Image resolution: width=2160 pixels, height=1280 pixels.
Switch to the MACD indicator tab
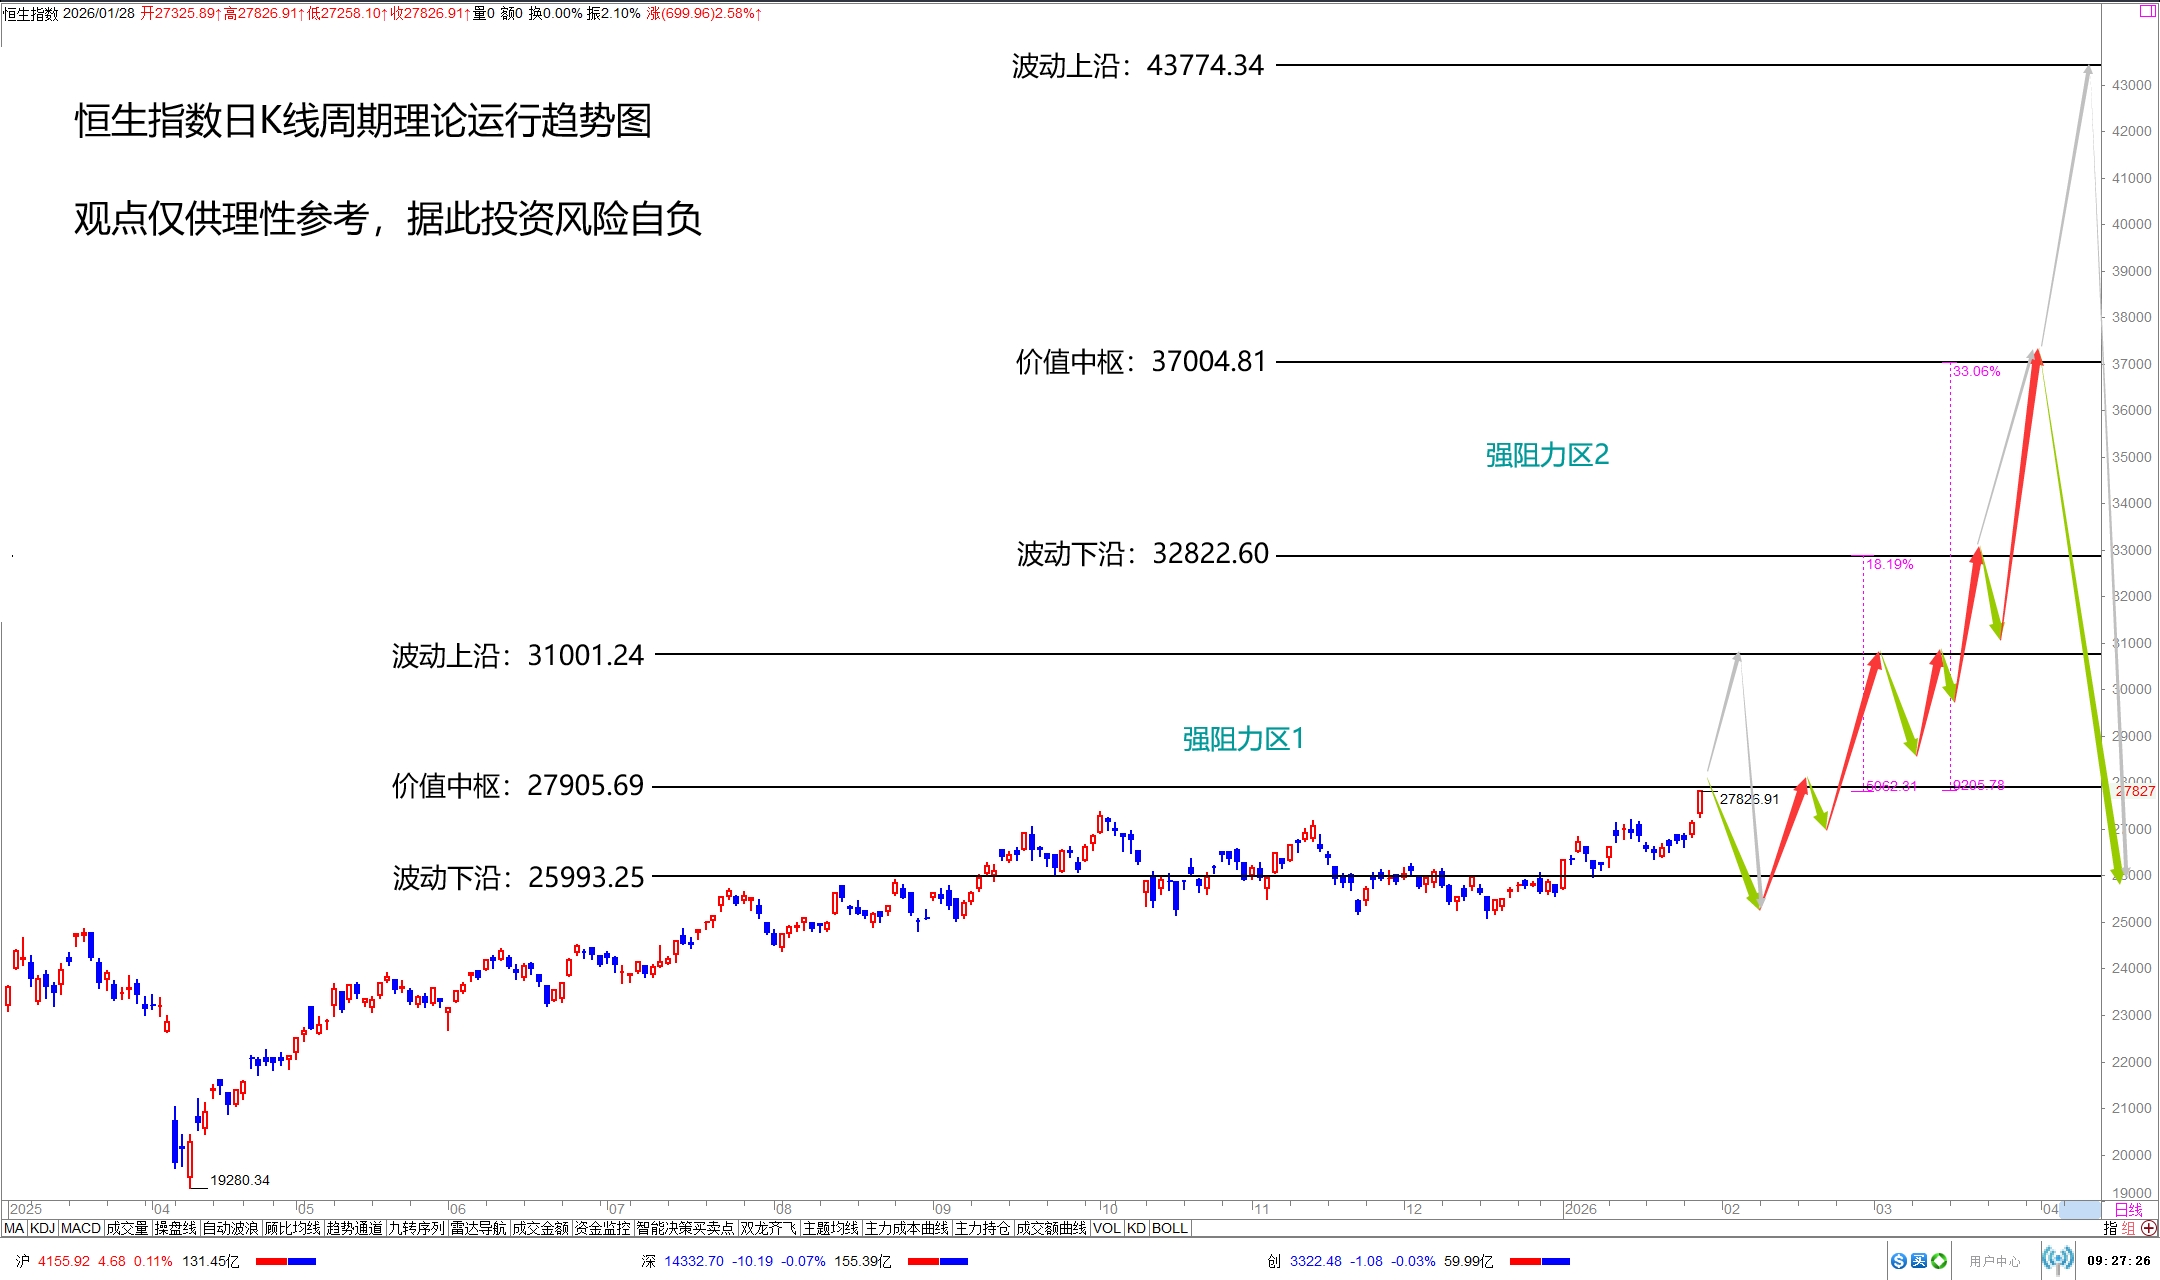[80, 1228]
